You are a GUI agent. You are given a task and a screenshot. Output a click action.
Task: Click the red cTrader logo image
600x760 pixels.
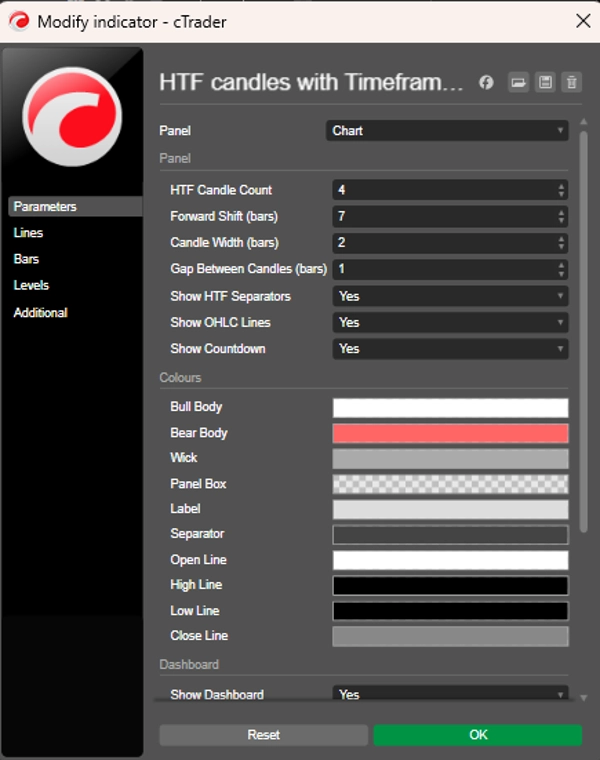pyautogui.click(x=72, y=116)
